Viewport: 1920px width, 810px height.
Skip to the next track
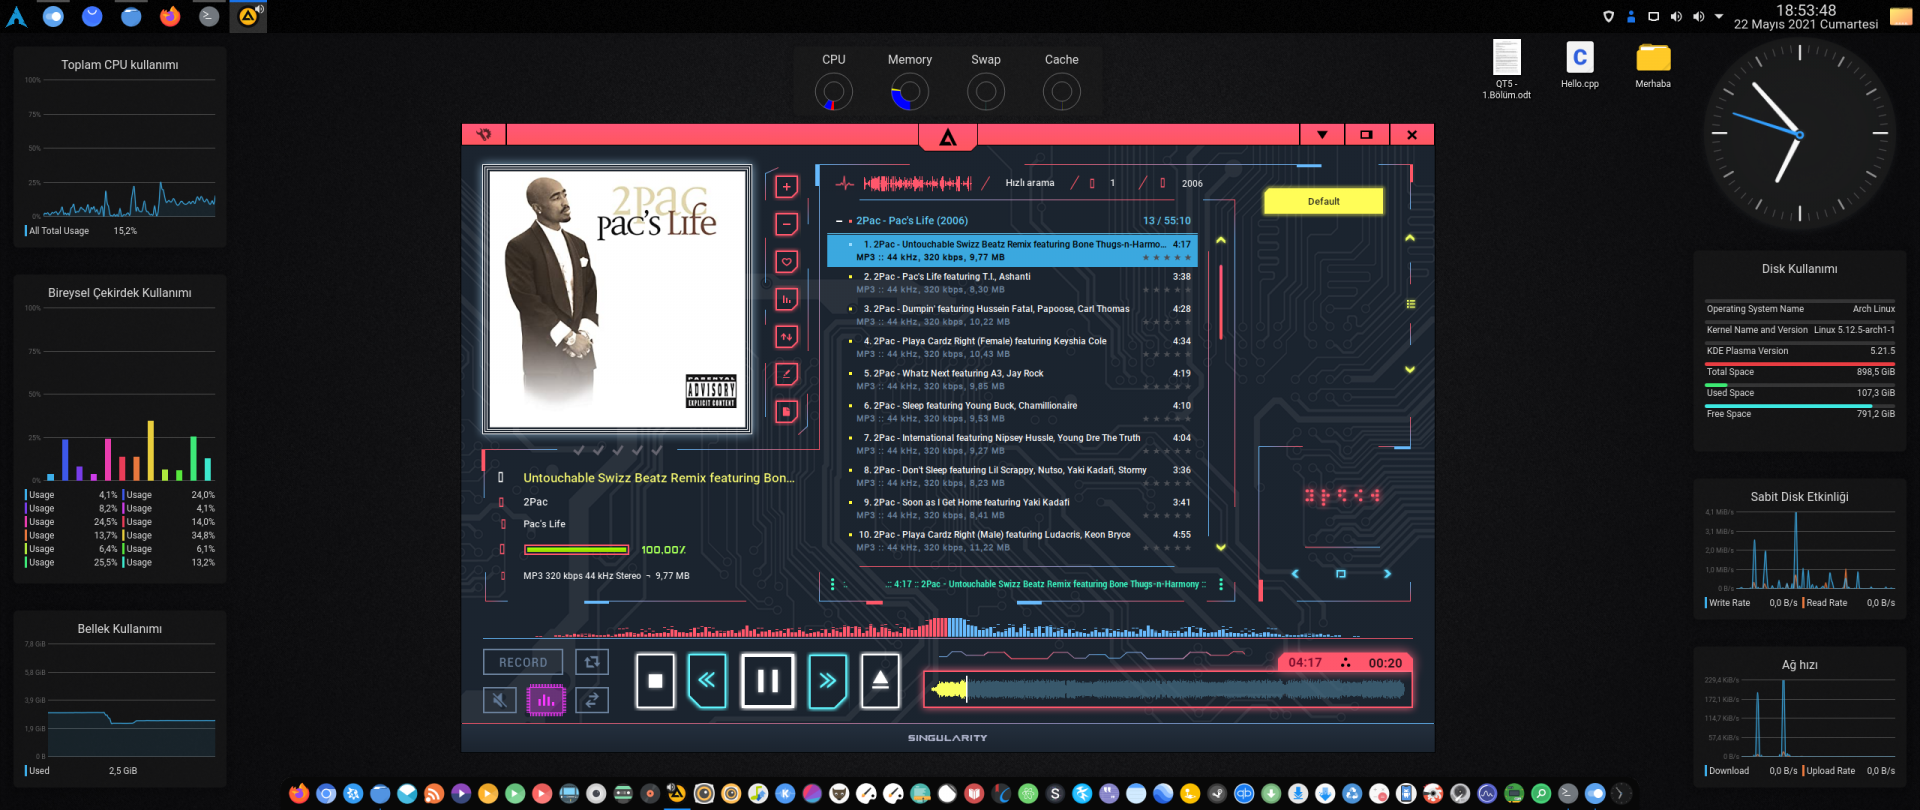point(828,681)
